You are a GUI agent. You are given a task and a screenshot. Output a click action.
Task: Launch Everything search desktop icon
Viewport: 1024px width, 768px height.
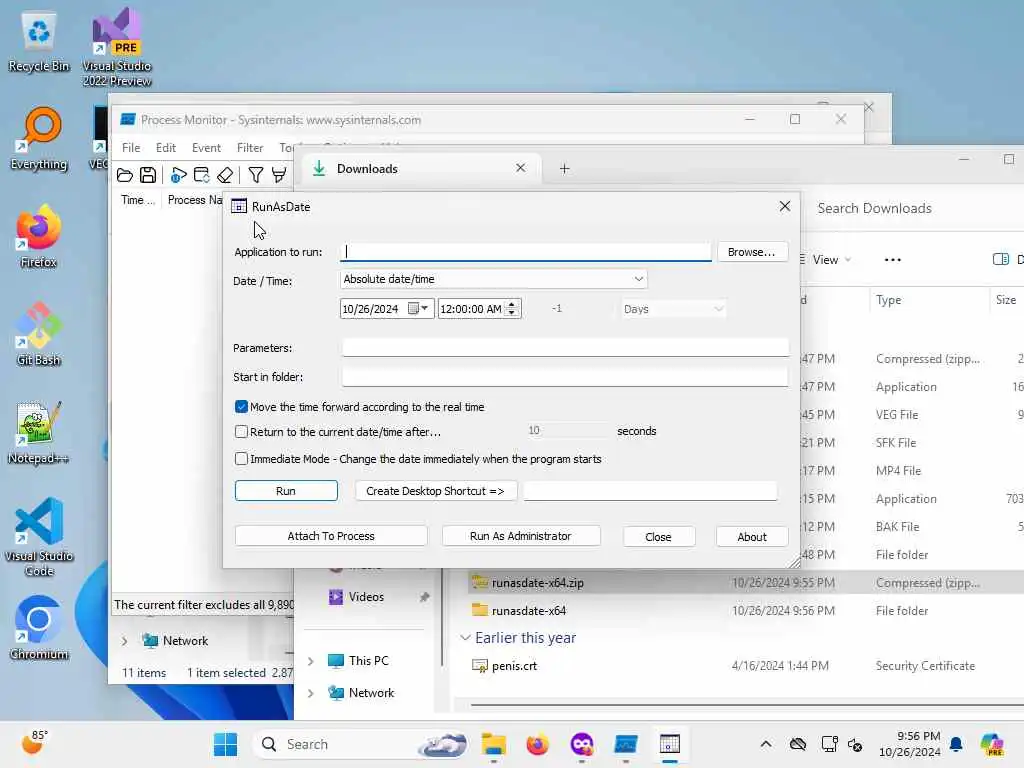tap(39, 139)
